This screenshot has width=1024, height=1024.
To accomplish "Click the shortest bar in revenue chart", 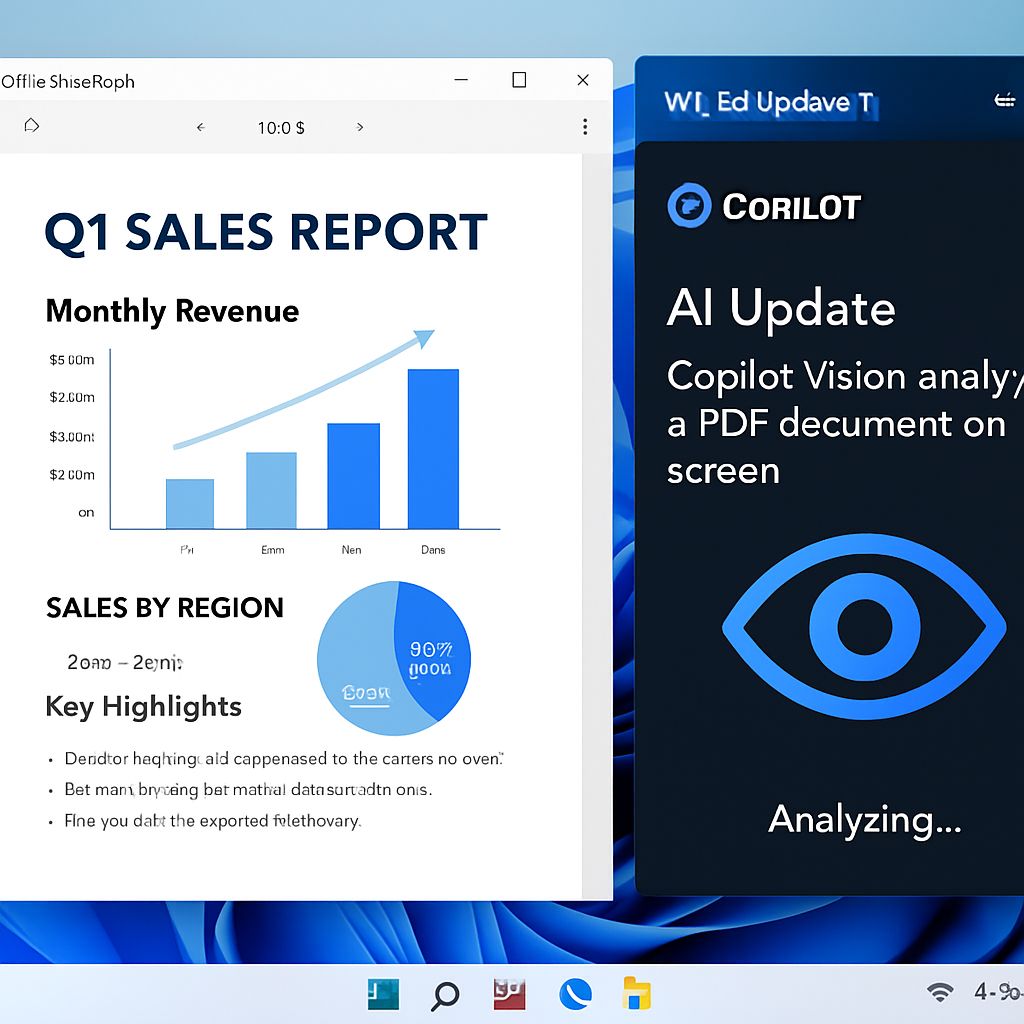I will coord(189,504).
